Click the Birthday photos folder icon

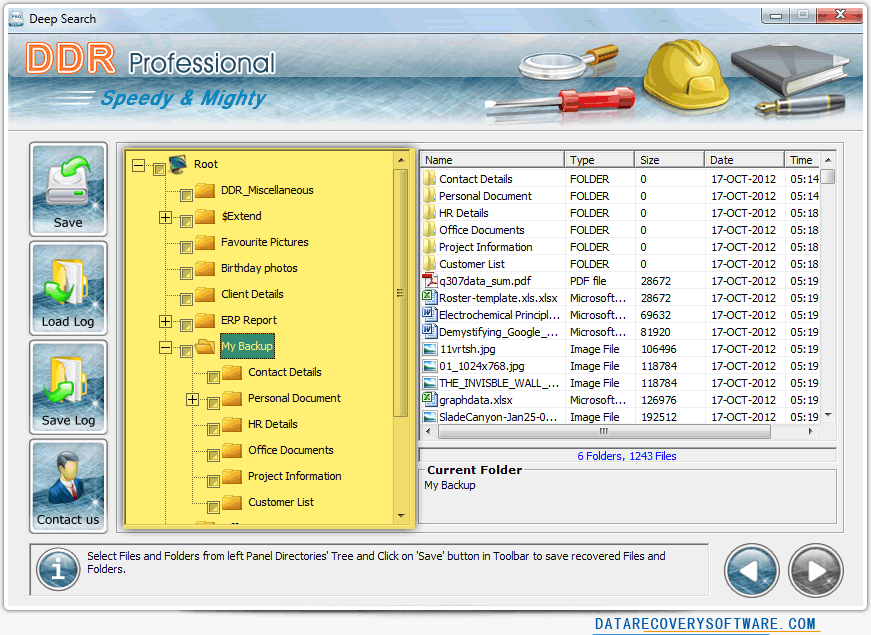pos(205,268)
